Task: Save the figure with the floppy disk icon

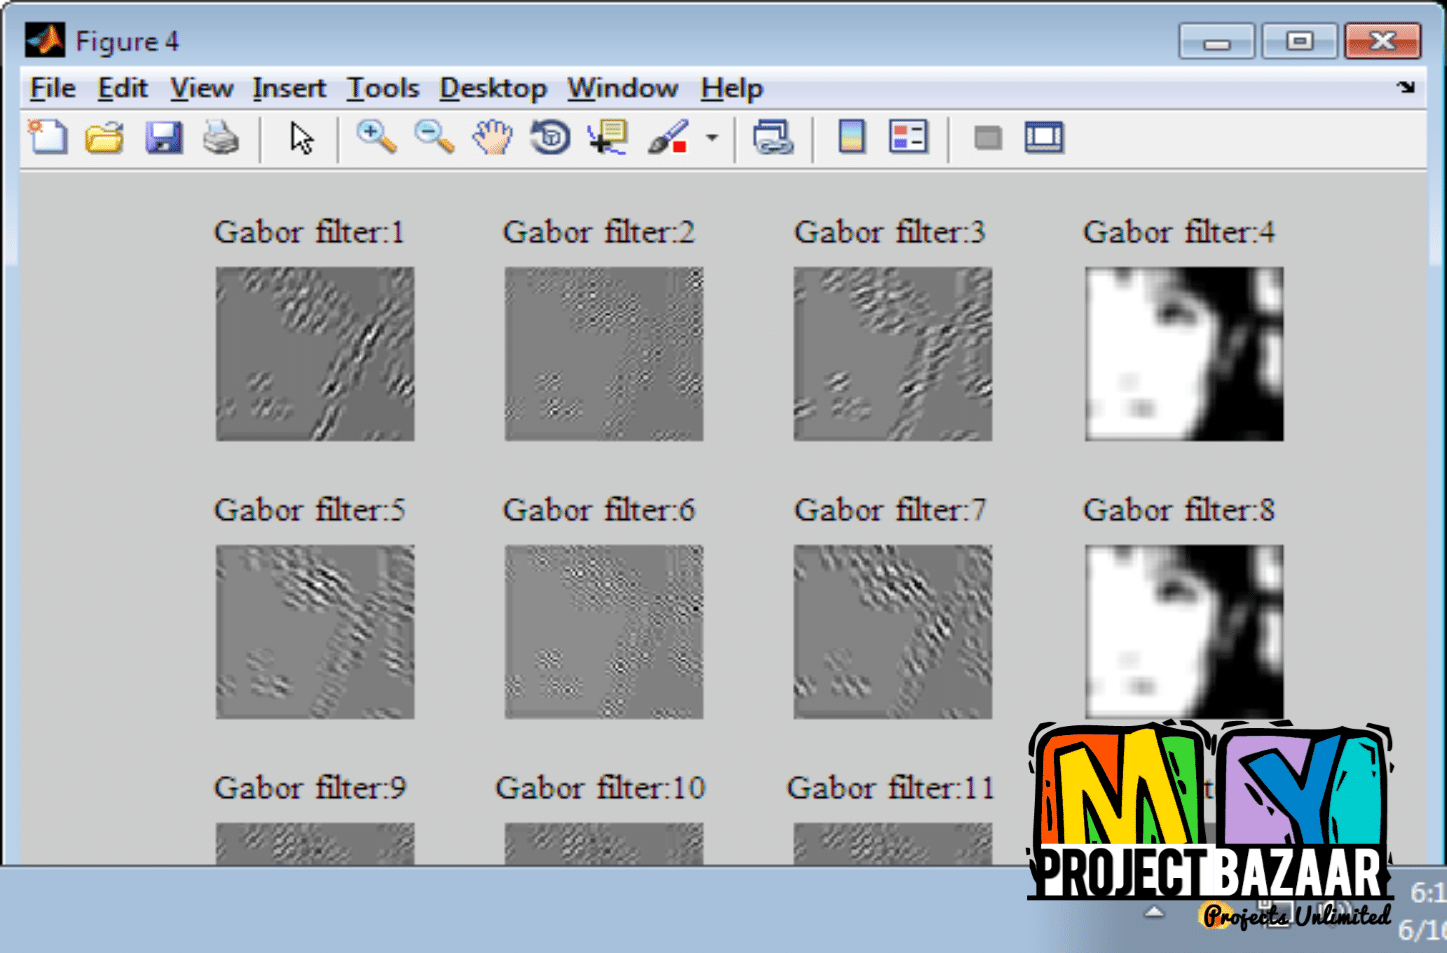Action: click(163, 137)
